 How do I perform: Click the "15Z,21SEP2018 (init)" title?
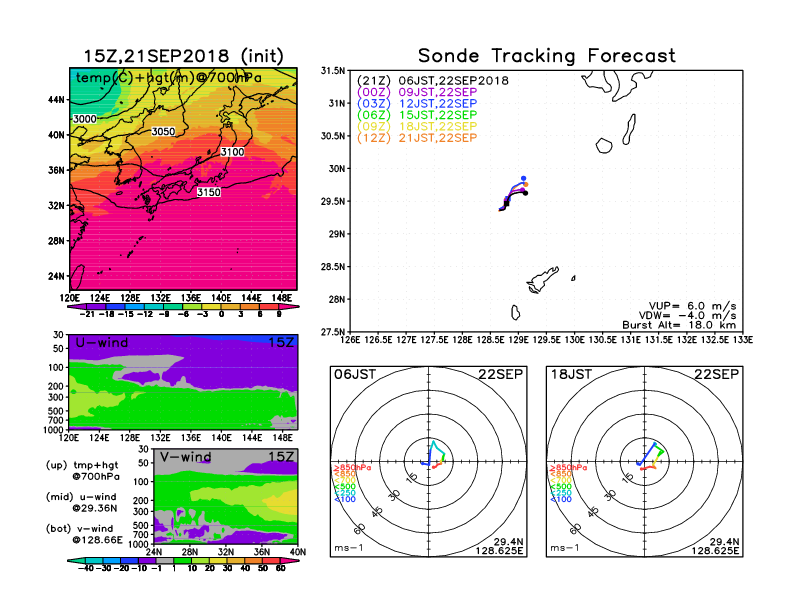[x=184, y=56]
